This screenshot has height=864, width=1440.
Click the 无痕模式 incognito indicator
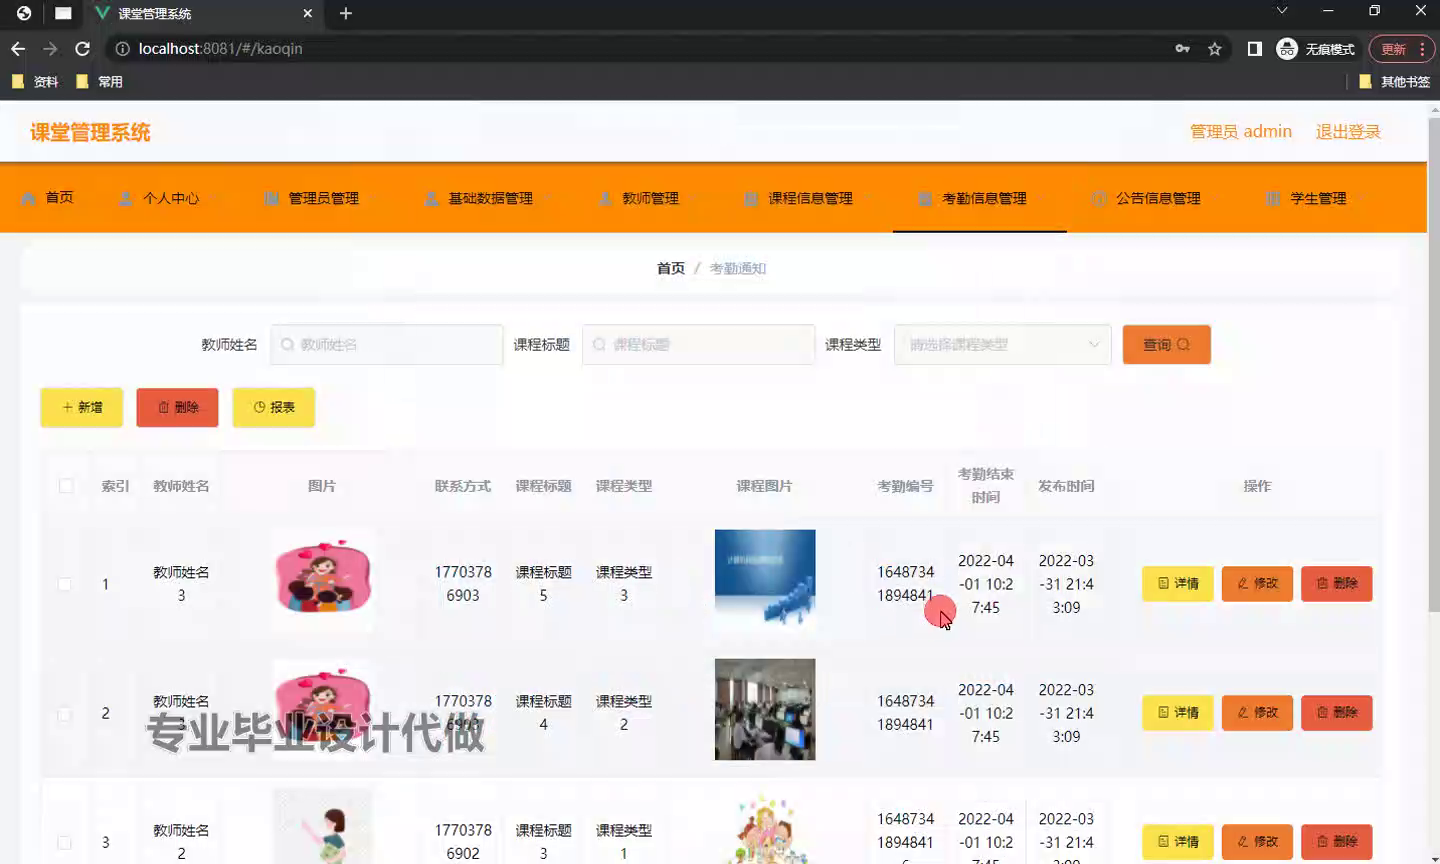1316,48
